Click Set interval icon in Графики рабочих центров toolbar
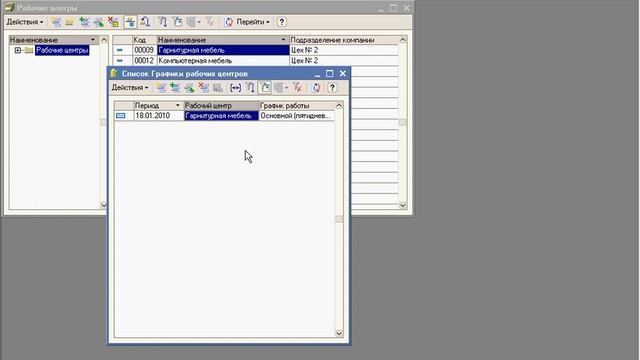 point(236,88)
